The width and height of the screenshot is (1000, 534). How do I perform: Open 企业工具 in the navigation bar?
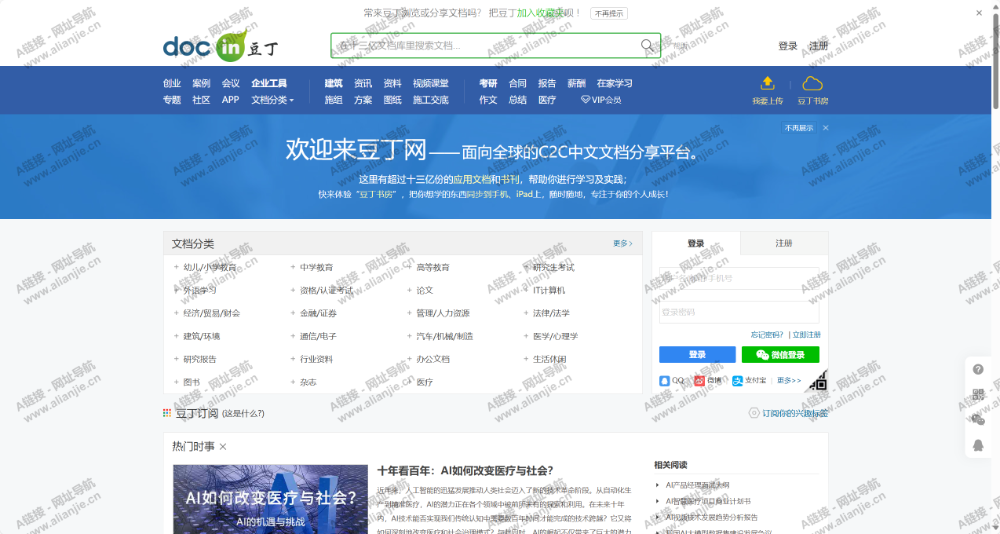[x=269, y=83]
